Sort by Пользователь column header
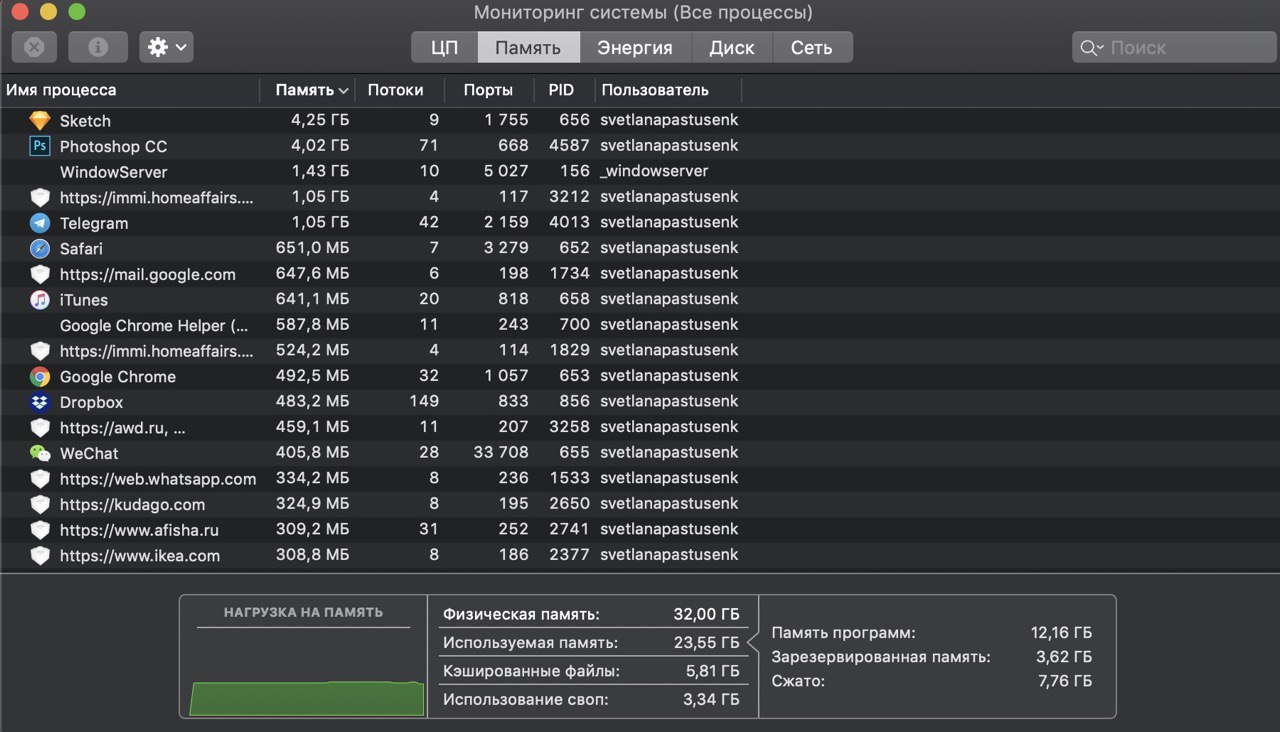This screenshot has height=732, width=1280. (x=668, y=90)
